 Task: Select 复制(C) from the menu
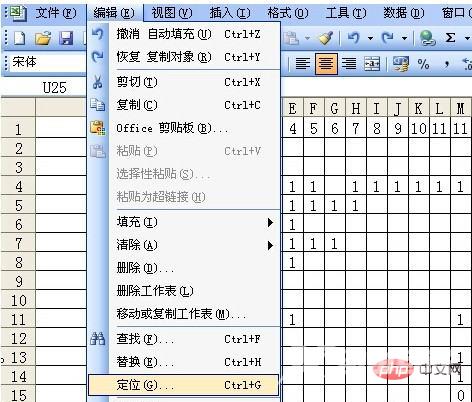click(184, 105)
